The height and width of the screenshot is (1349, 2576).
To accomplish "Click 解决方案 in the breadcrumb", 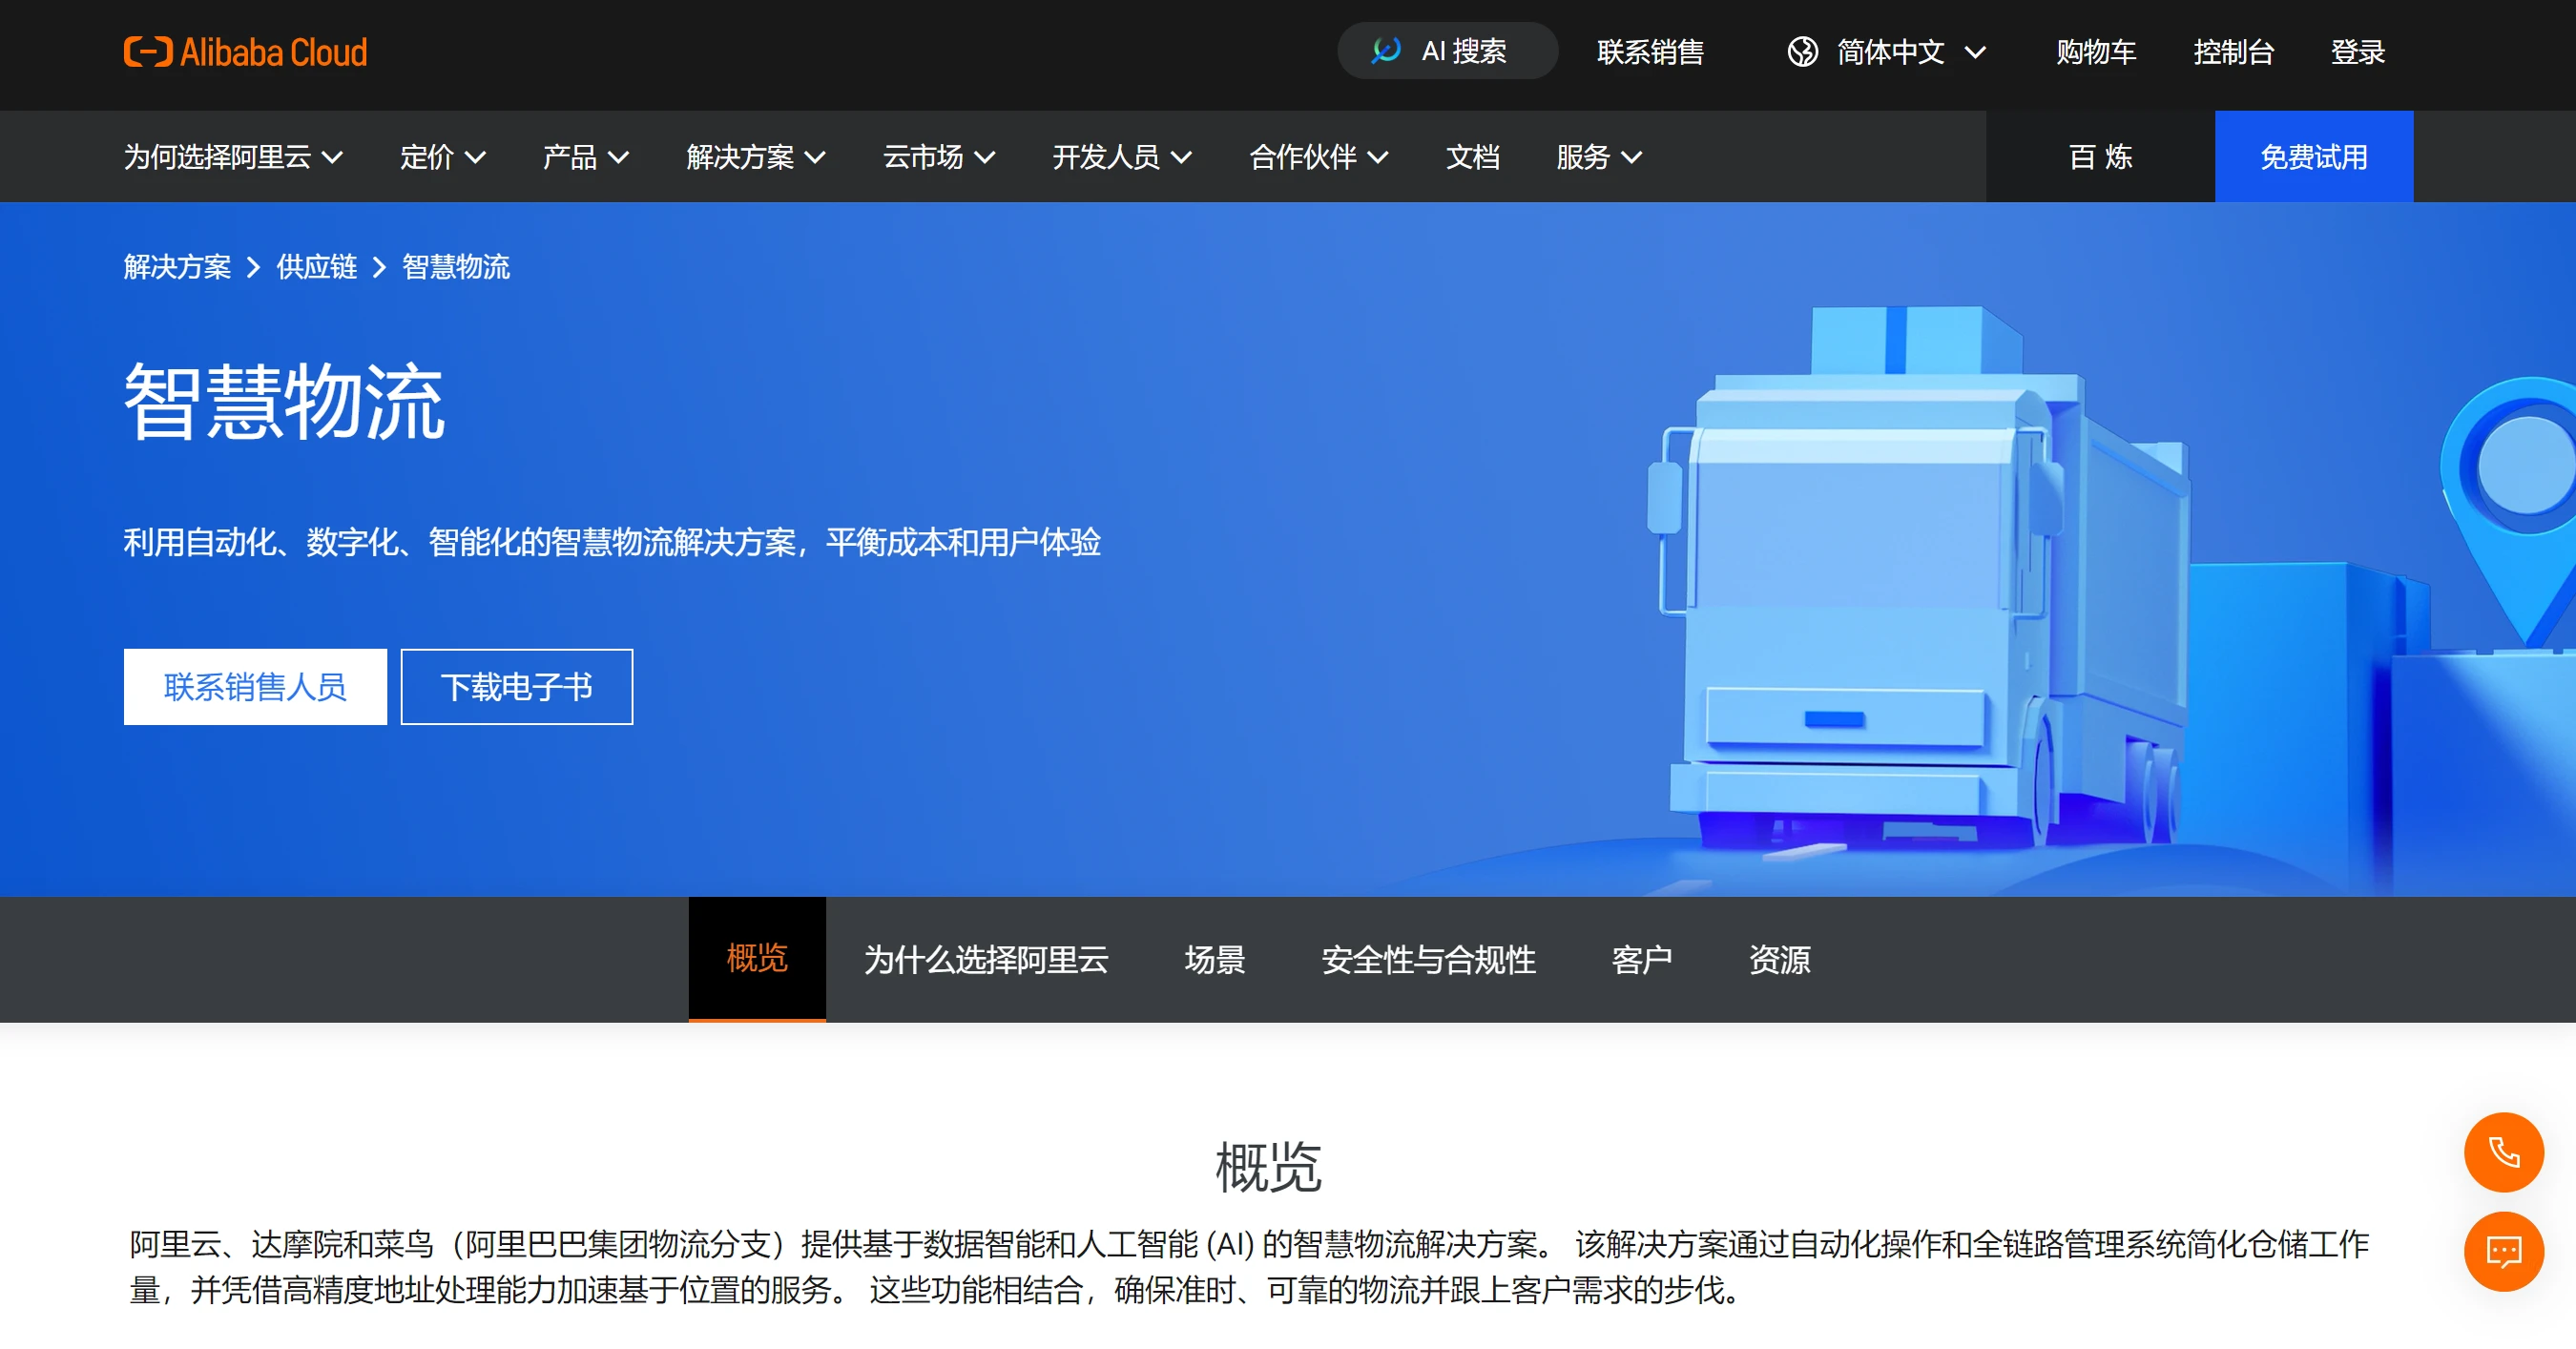I will 177,267.
